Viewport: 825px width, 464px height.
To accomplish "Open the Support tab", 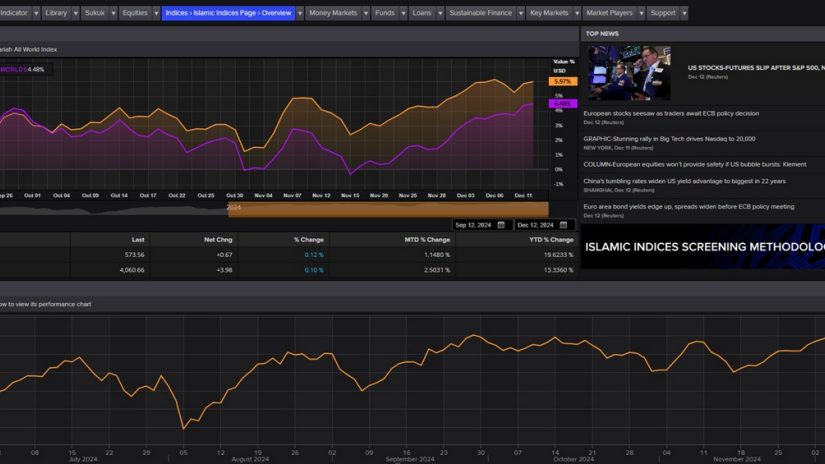I will coord(663,13).
